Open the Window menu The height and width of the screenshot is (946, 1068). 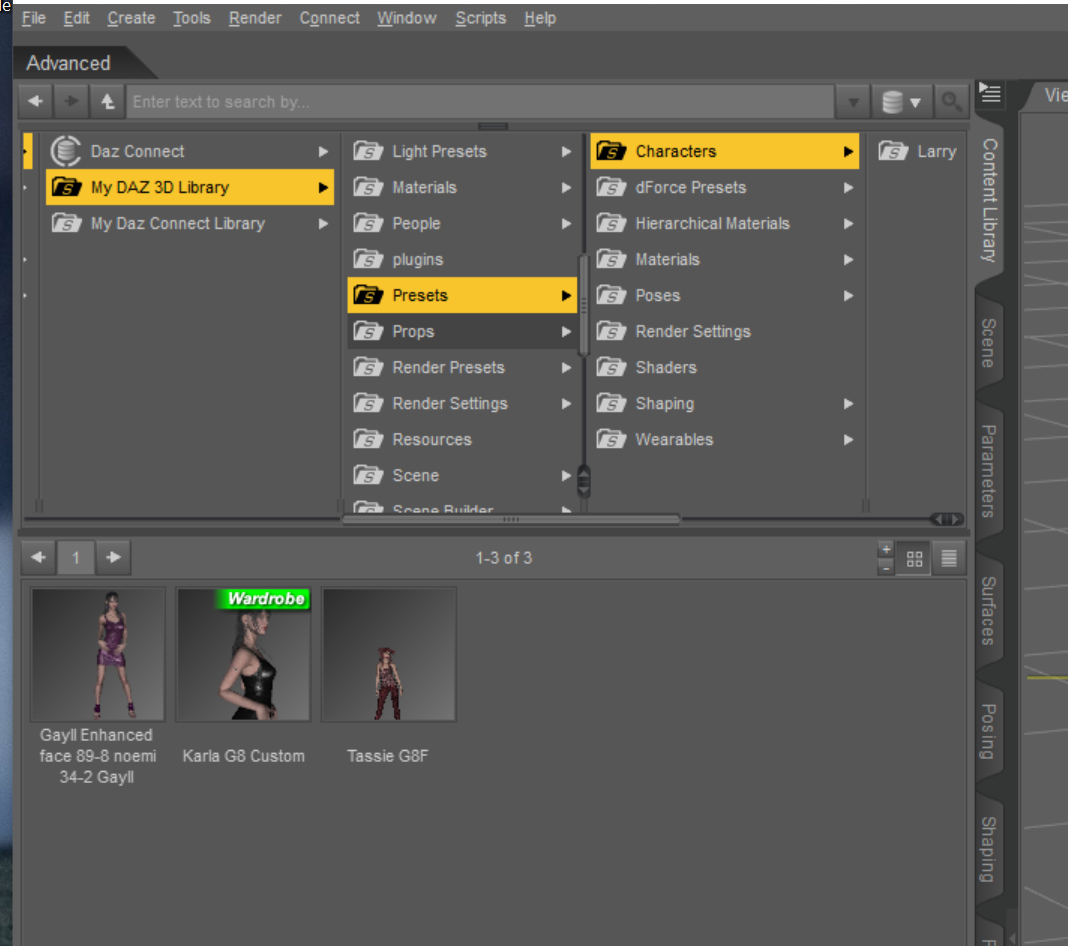(407, 18)
